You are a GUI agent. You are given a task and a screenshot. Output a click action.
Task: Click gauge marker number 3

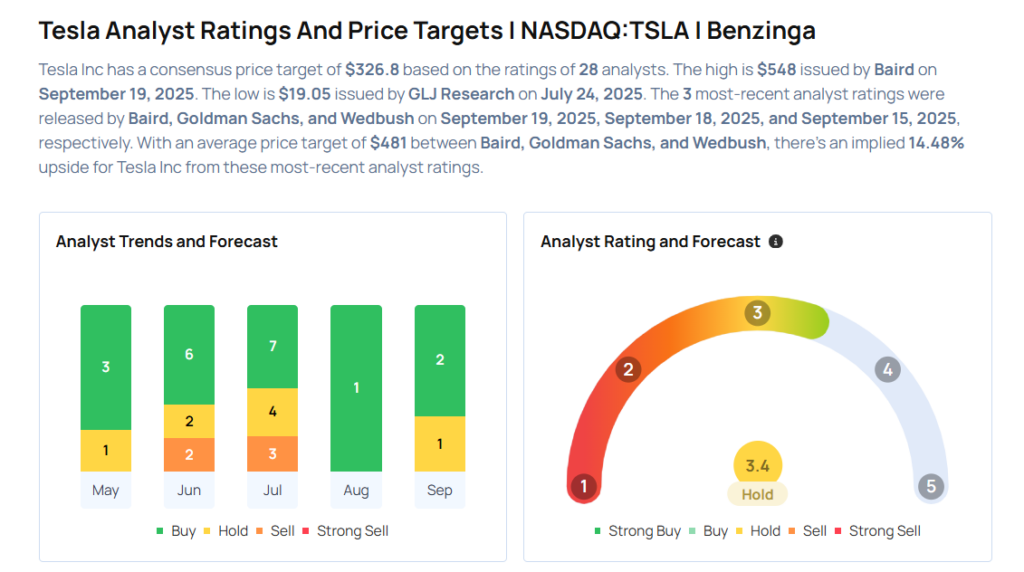click(x=757, y=313)
